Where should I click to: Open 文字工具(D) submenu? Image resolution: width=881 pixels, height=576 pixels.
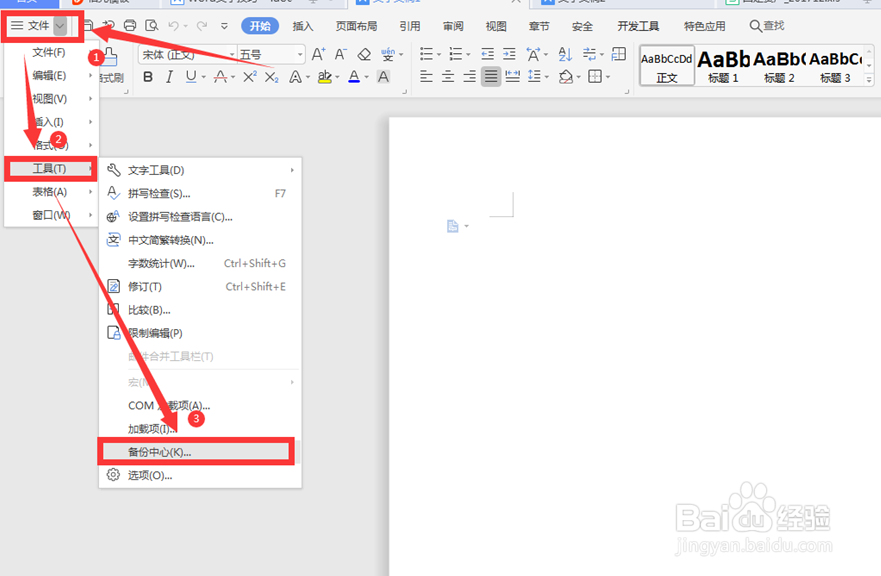point(200,170)
